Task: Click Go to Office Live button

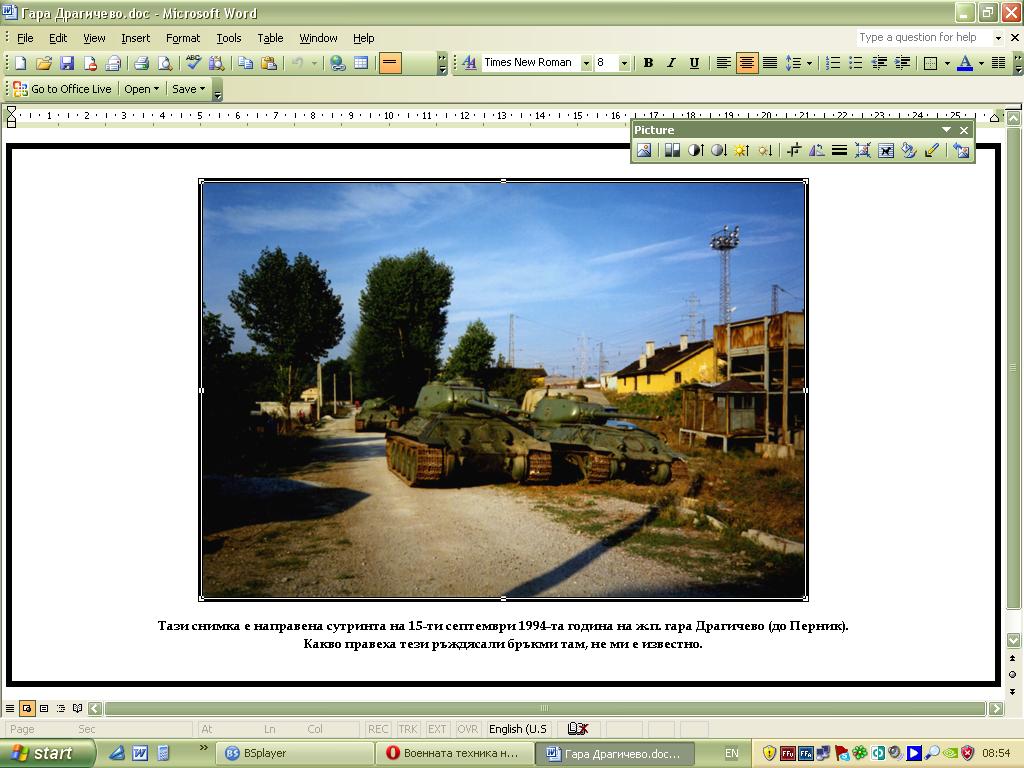Action: click(62, 89)
